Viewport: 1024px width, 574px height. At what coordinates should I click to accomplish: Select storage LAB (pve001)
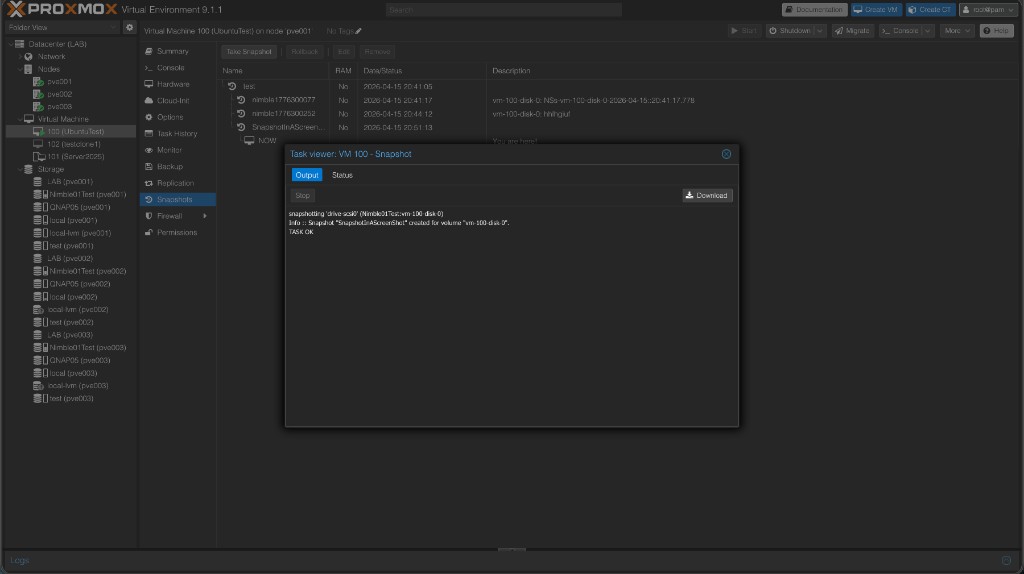70,182
